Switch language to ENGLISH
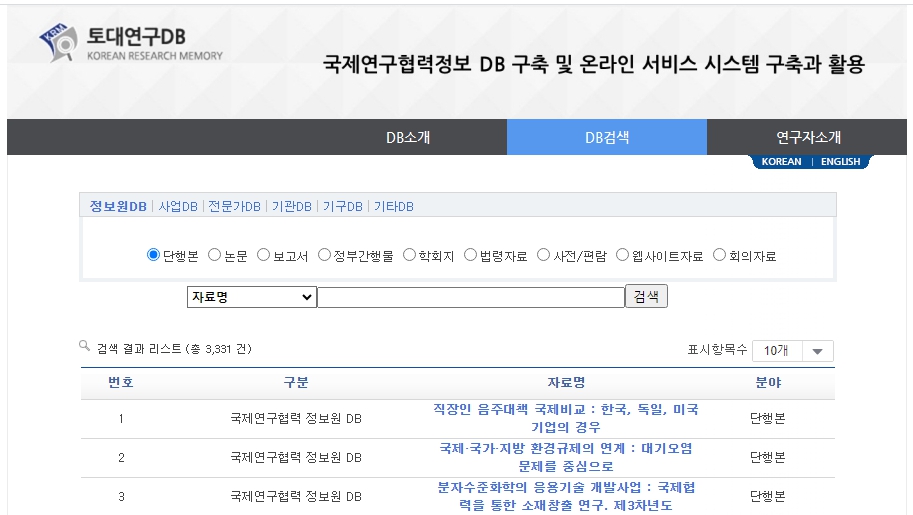913x515 pixels. pyautogui.click(x=840, y=162)
